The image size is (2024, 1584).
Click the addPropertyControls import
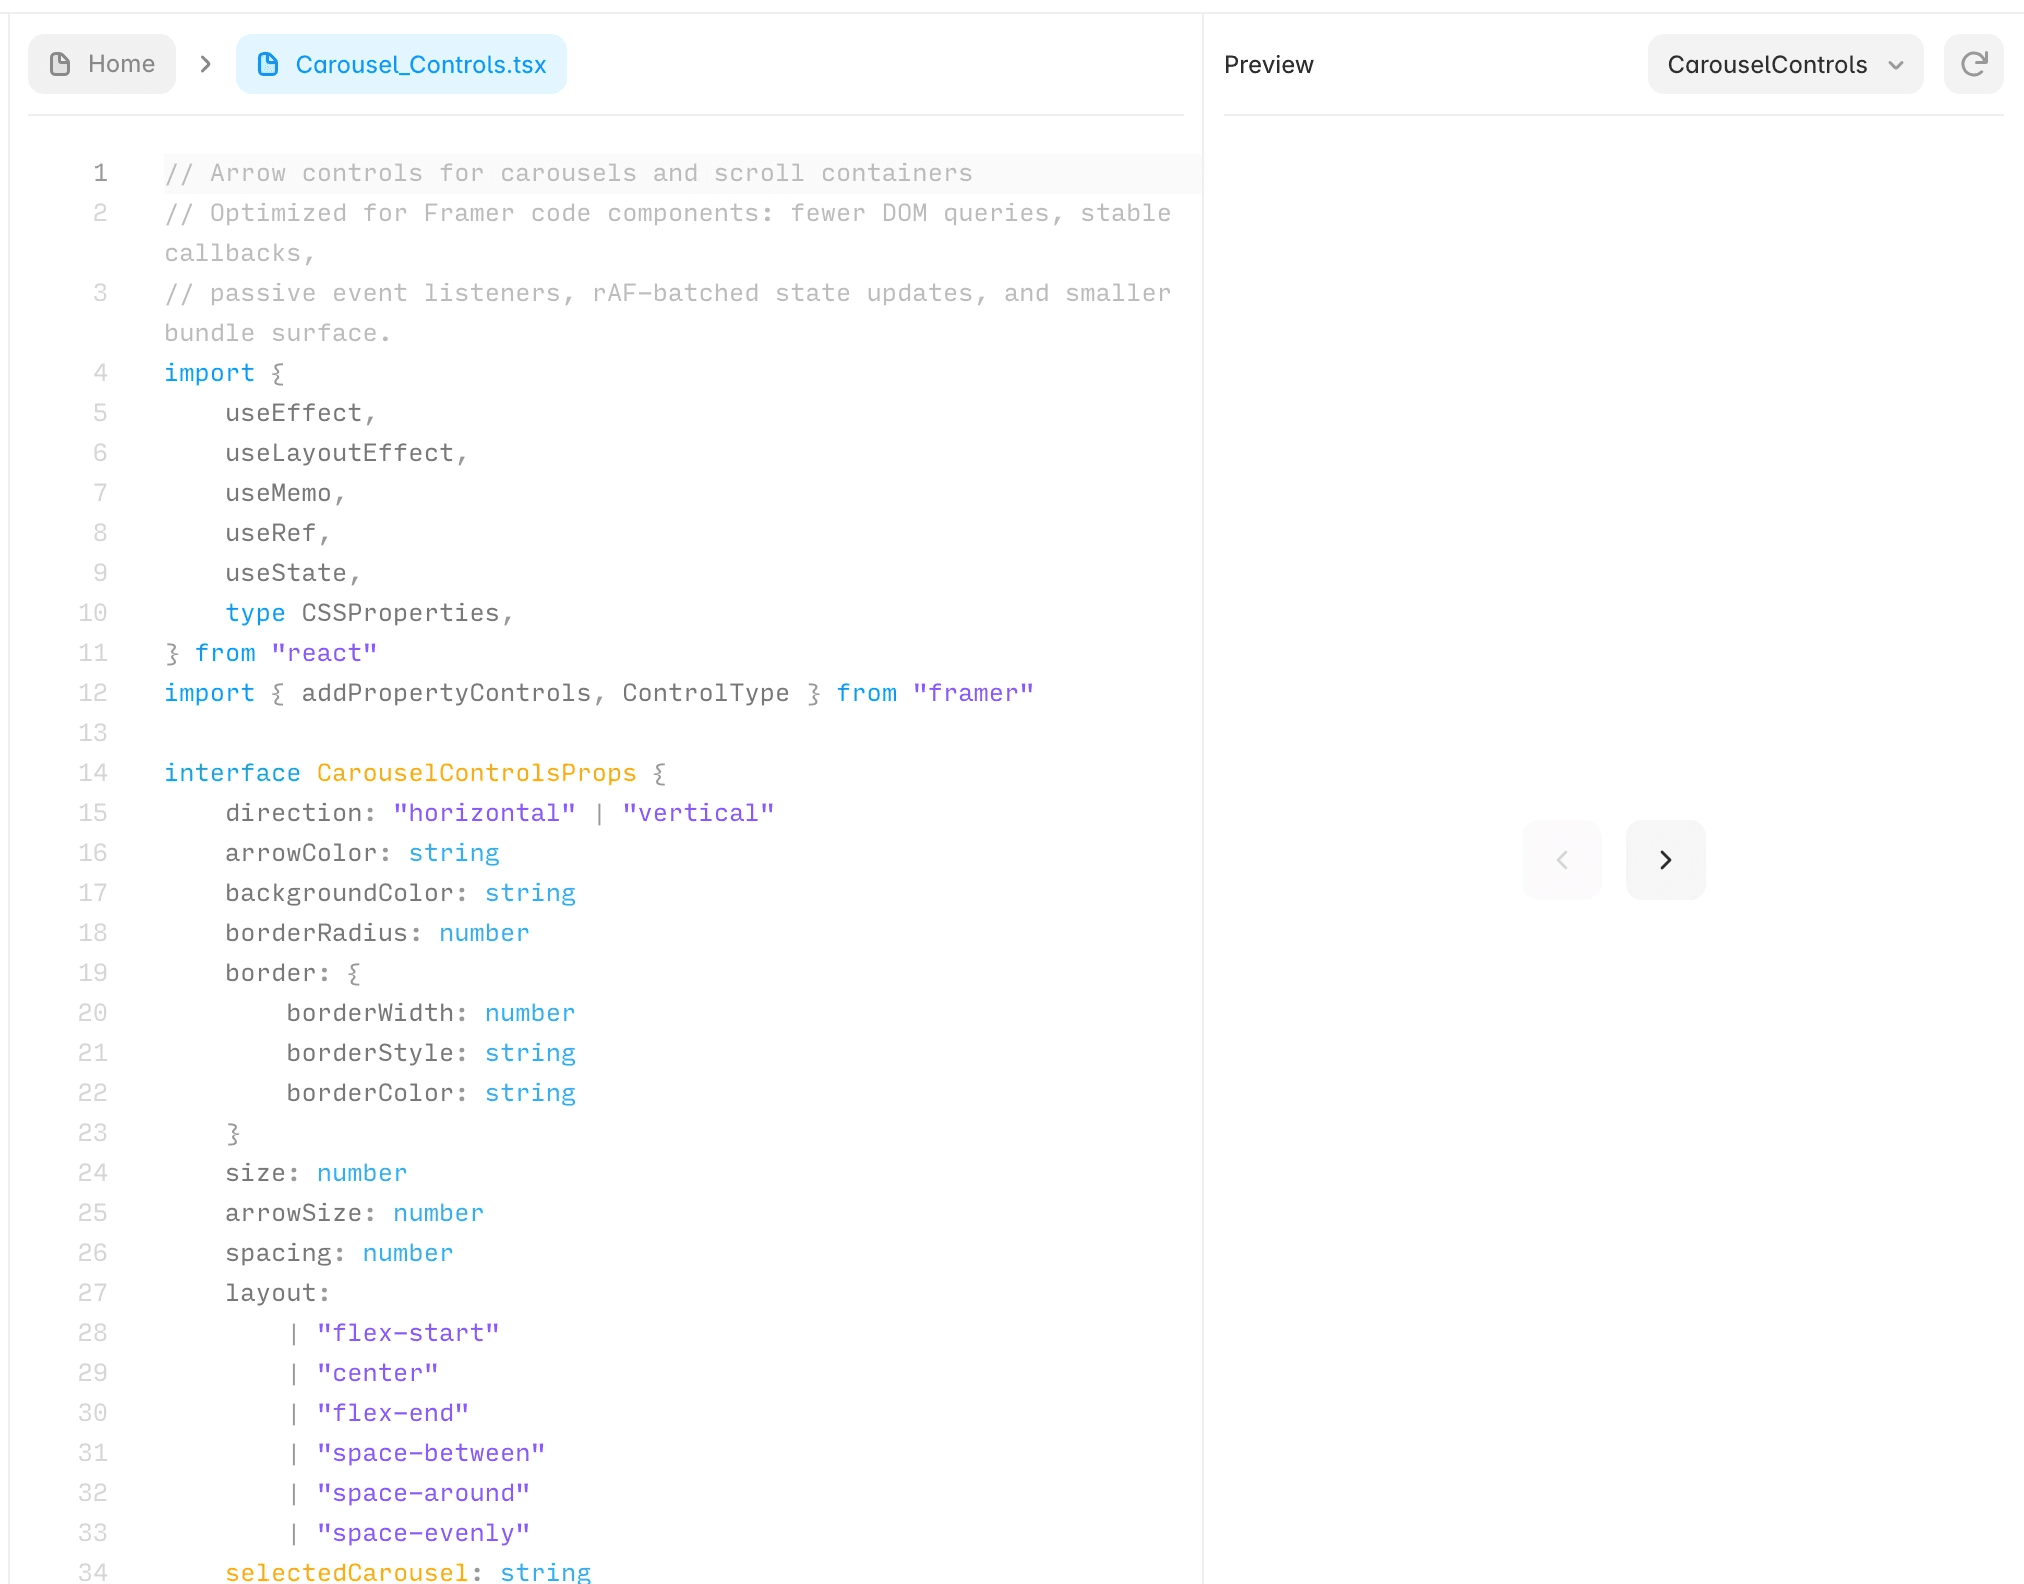click(x=446, y=693)
